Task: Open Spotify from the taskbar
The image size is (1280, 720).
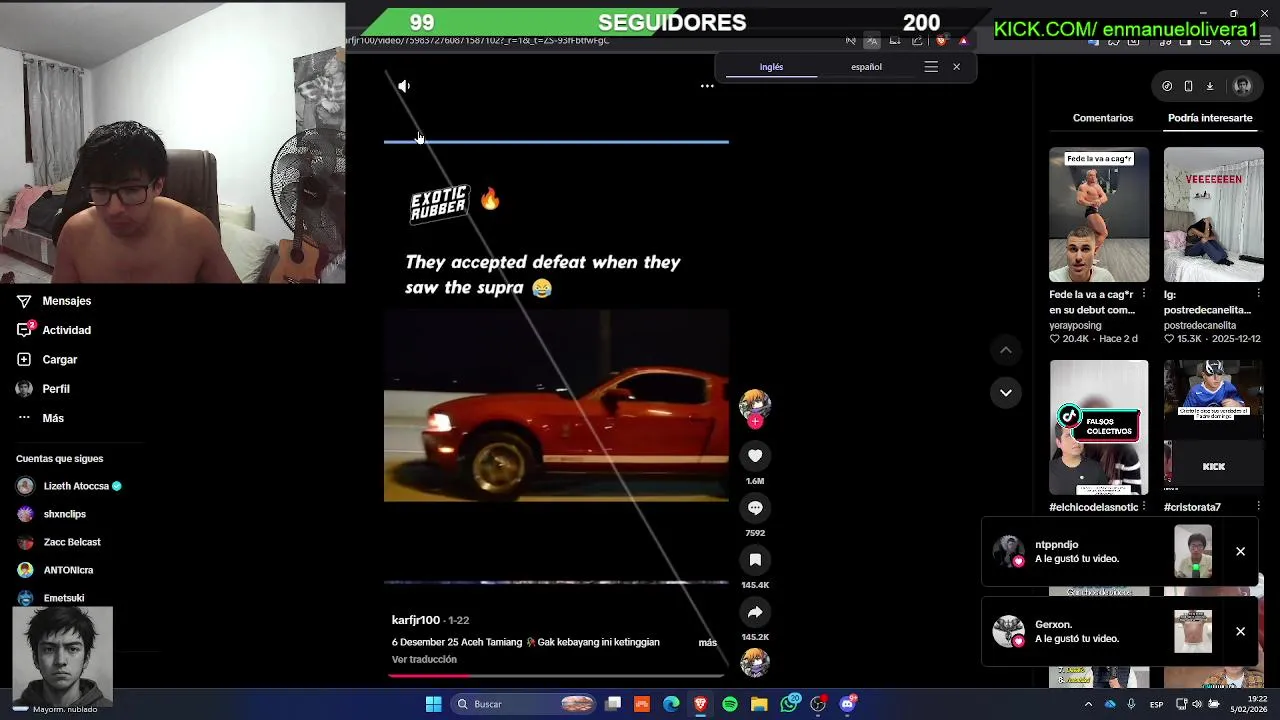Action: click(730, 704)
